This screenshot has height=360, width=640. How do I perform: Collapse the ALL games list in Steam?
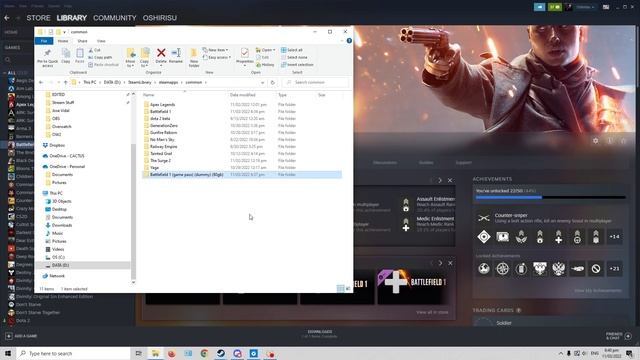[4, 73]
